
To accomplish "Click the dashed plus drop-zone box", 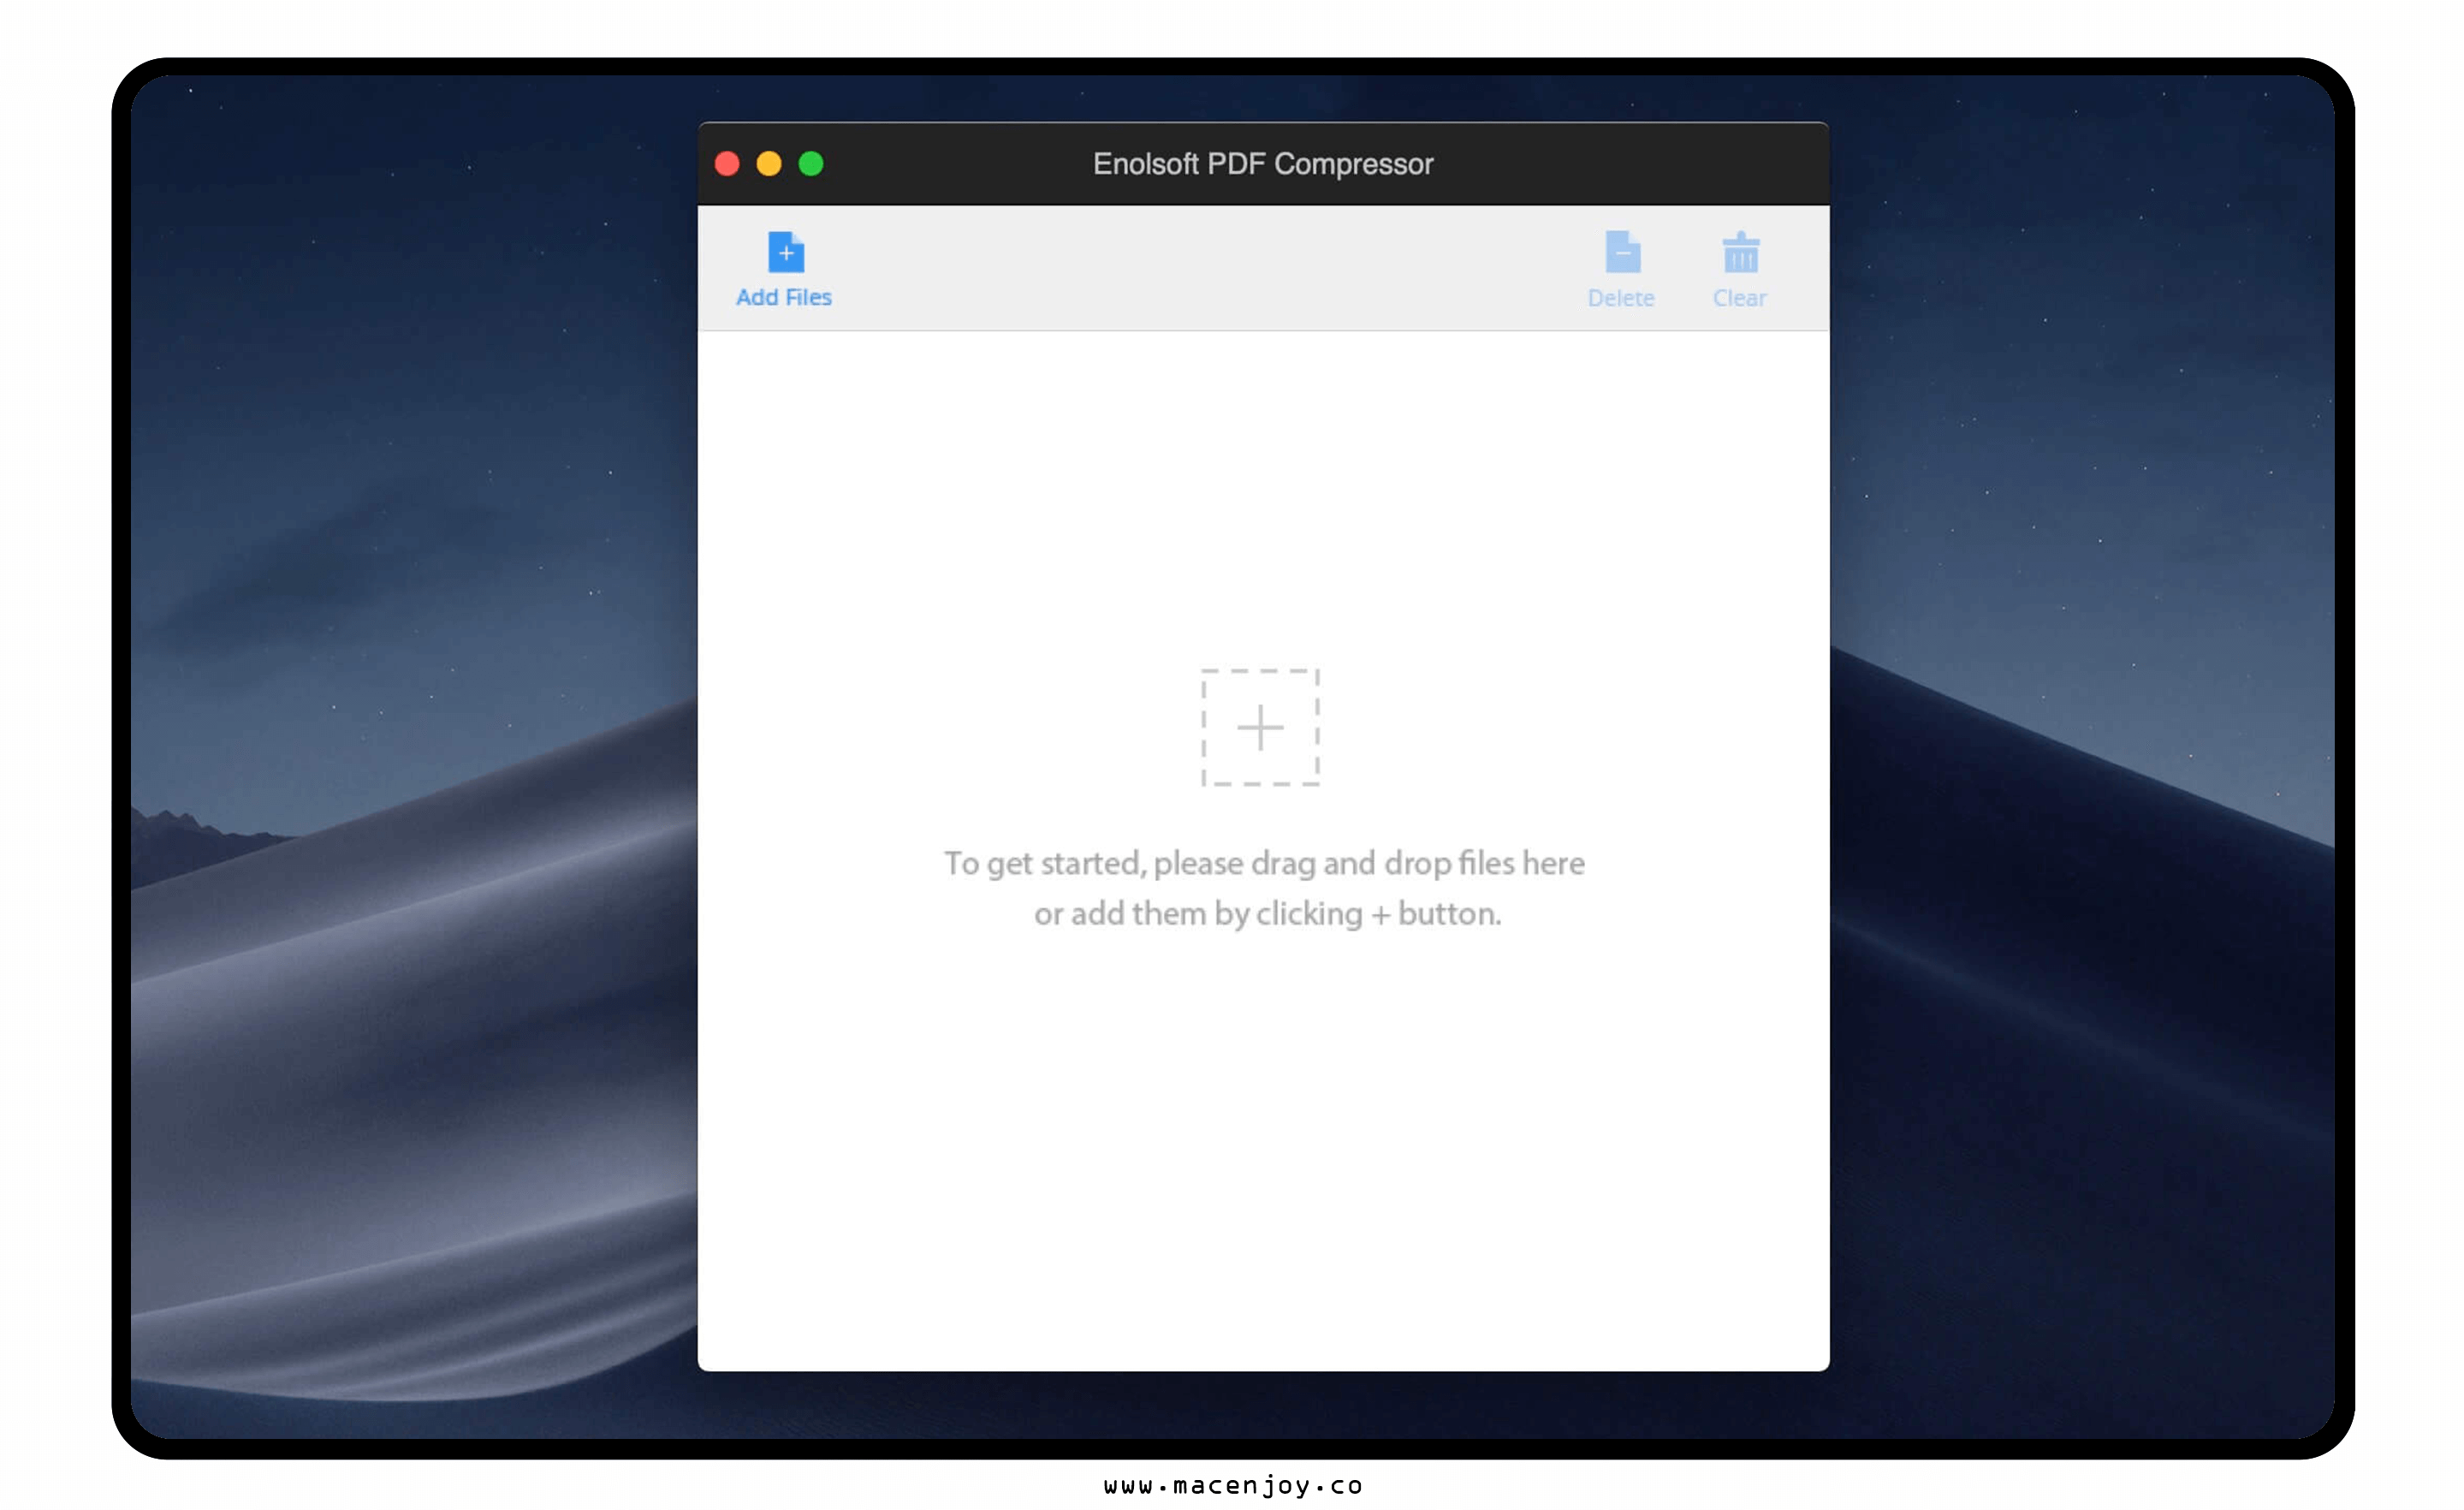I will pos(1260,727).
